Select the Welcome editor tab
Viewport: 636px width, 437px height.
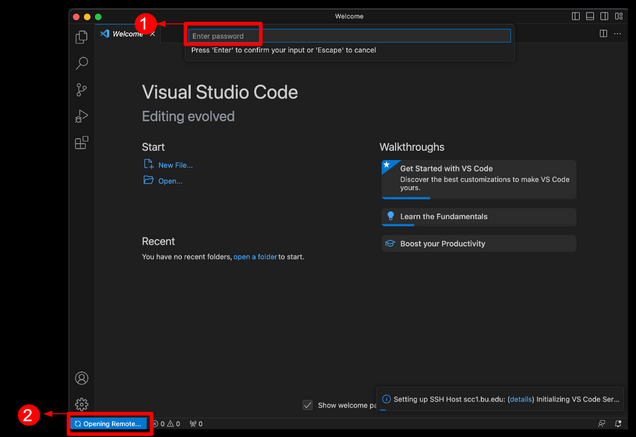127,34
